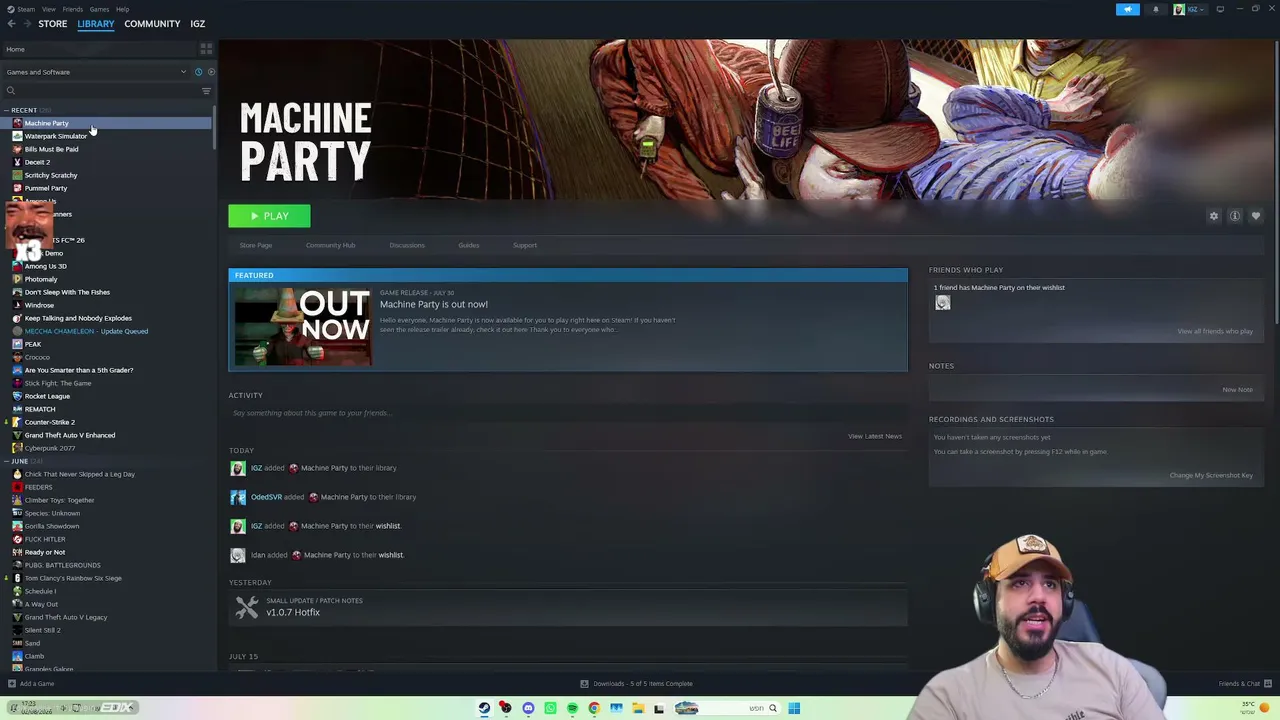Open the announcements megaphone button
Viewport: 1280px width, 720px height.
(x=1127, y=9)
